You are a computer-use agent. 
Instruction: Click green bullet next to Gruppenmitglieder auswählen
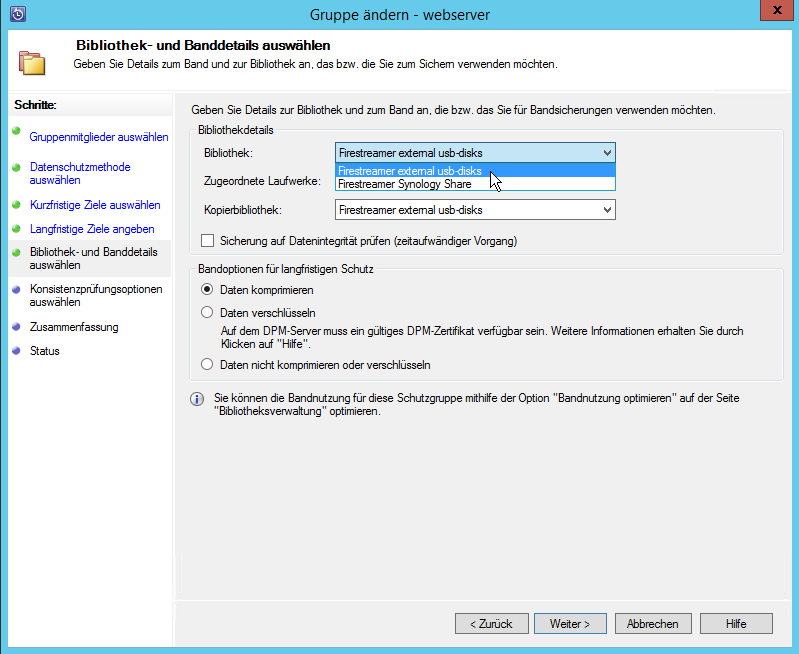click(x=17, y=131)
